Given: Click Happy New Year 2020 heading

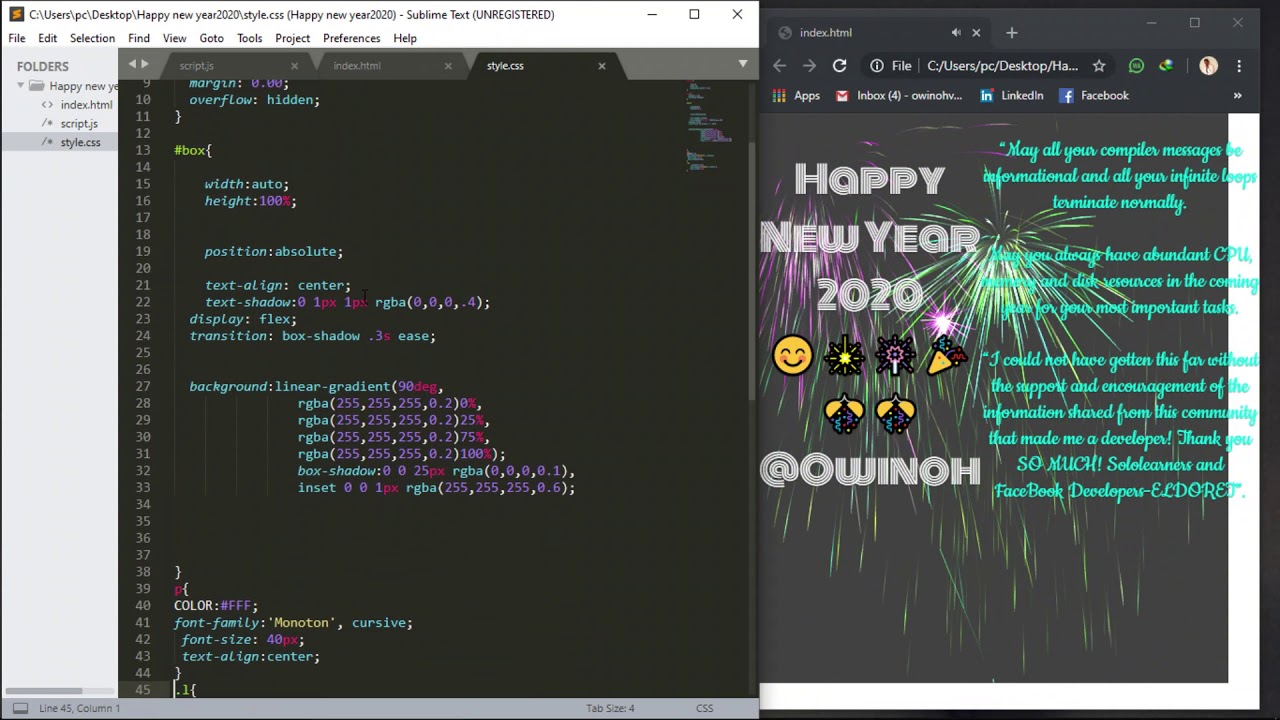Looking at the screenshot, I should (870, 238).
